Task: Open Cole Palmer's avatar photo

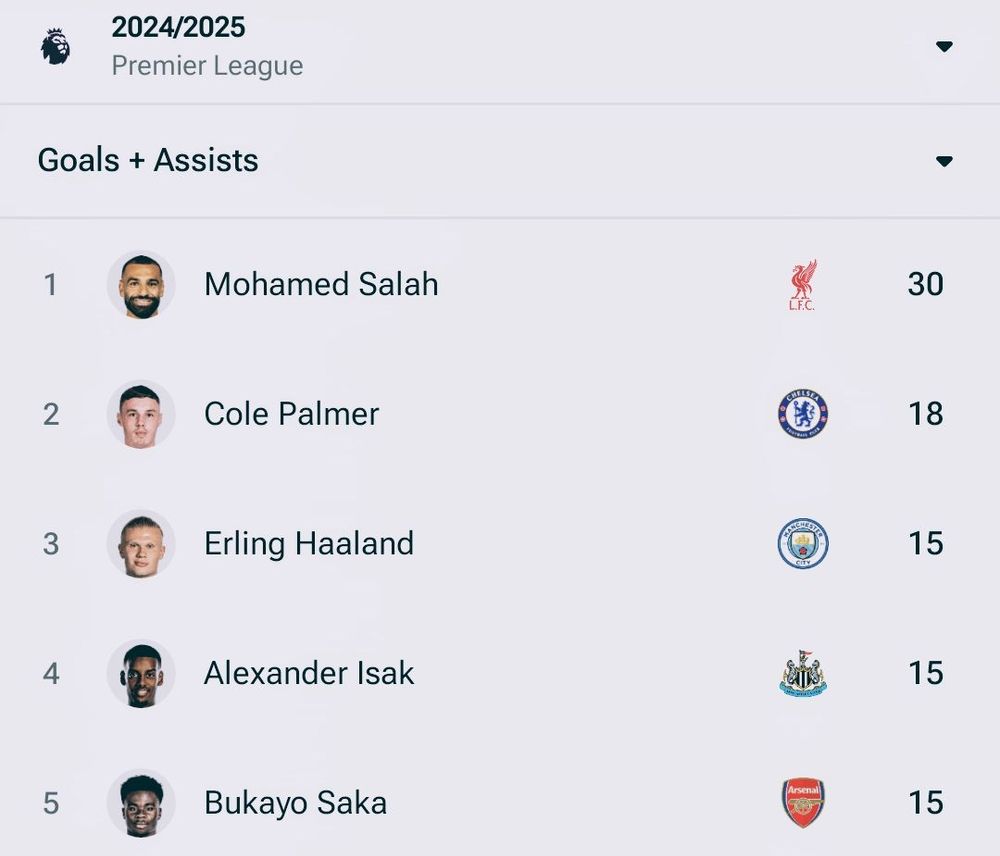Action: coord(141,414)
